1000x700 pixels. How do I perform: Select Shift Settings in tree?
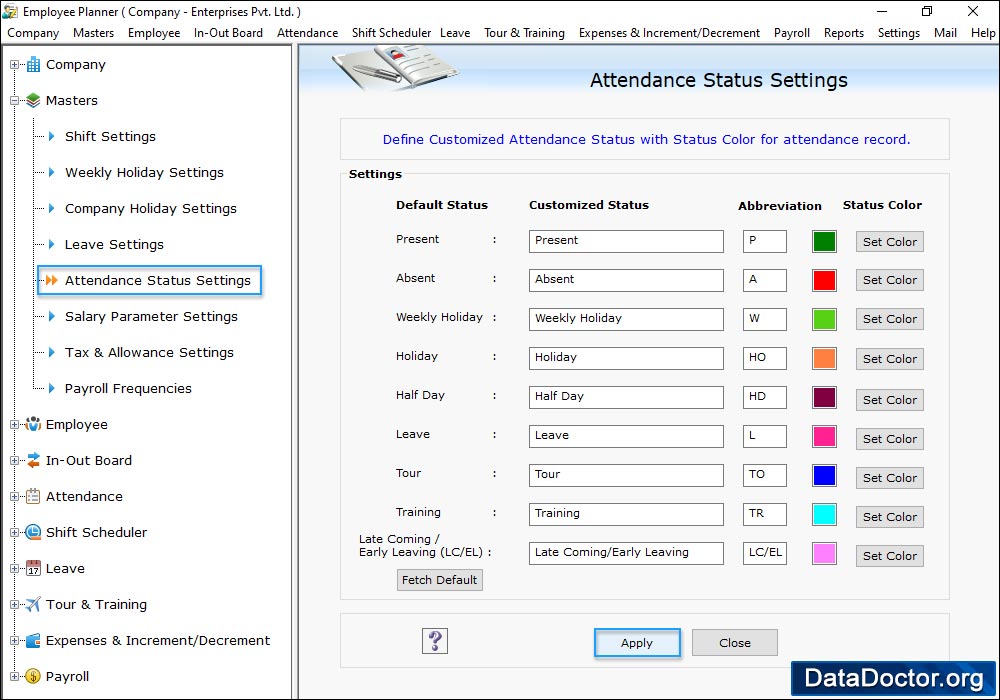pyautogui.click(x=110, y=136)
